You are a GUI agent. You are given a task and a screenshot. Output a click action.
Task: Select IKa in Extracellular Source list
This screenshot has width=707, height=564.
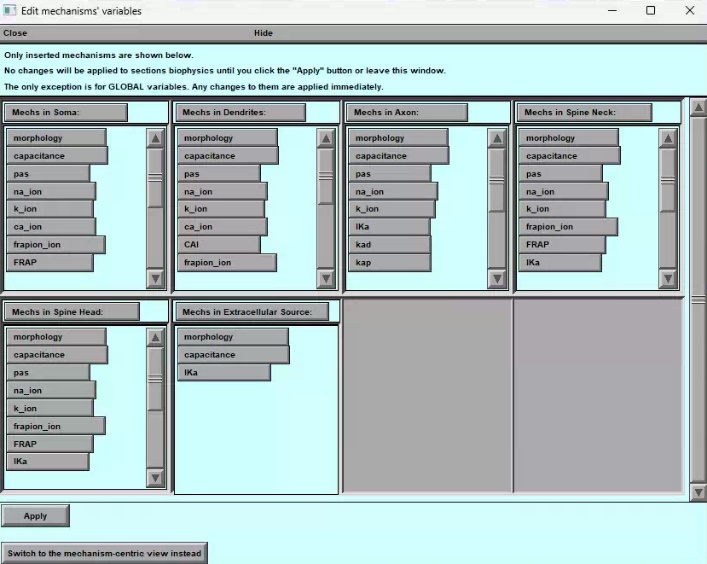pos(224,373)
